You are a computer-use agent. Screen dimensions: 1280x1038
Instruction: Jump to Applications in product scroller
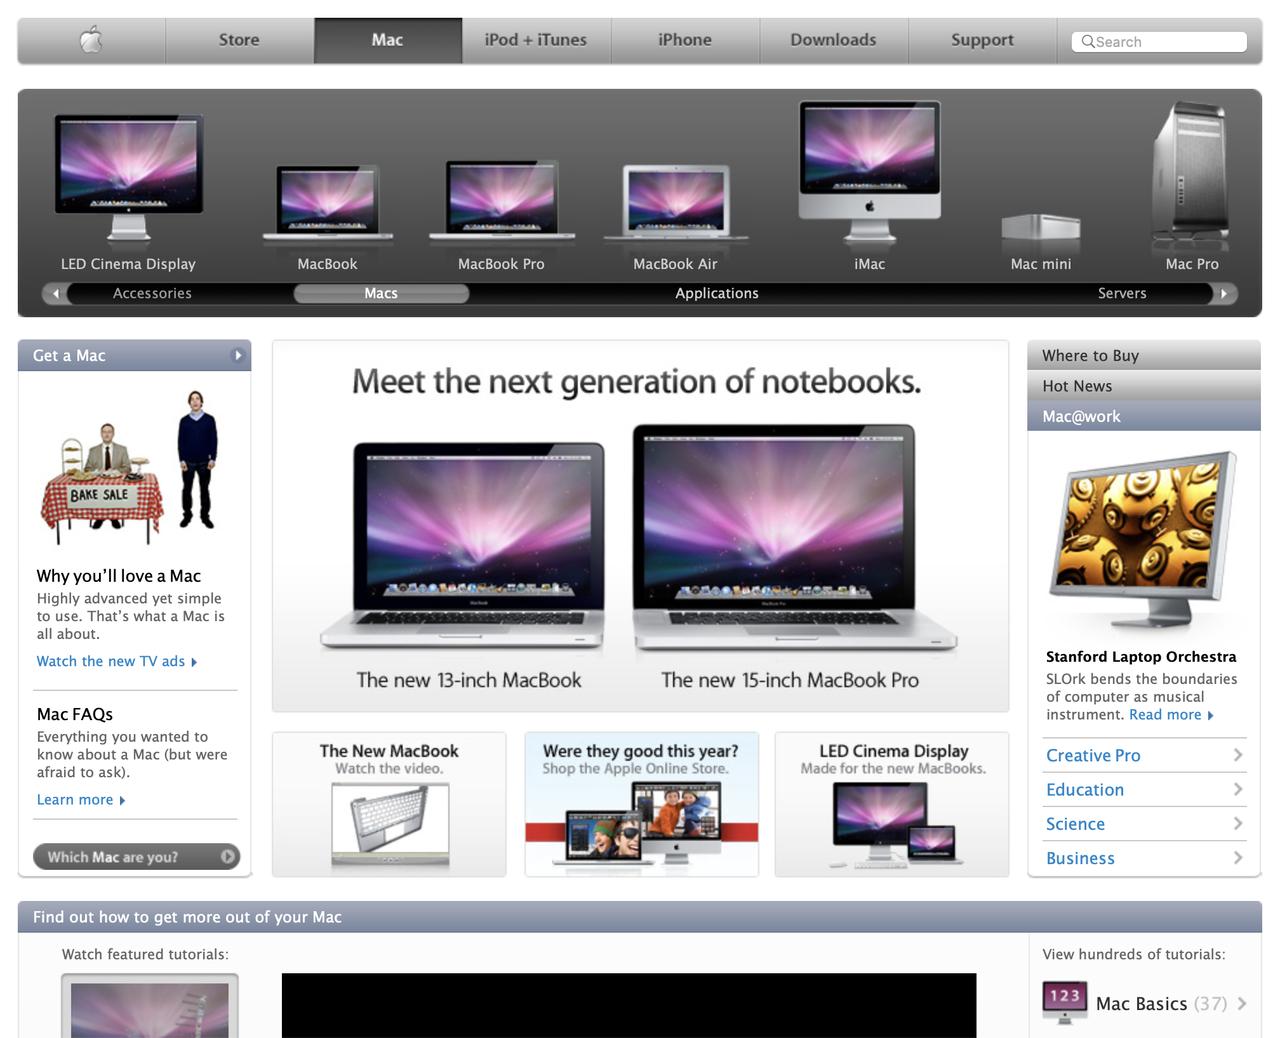(x=717, y=293)
